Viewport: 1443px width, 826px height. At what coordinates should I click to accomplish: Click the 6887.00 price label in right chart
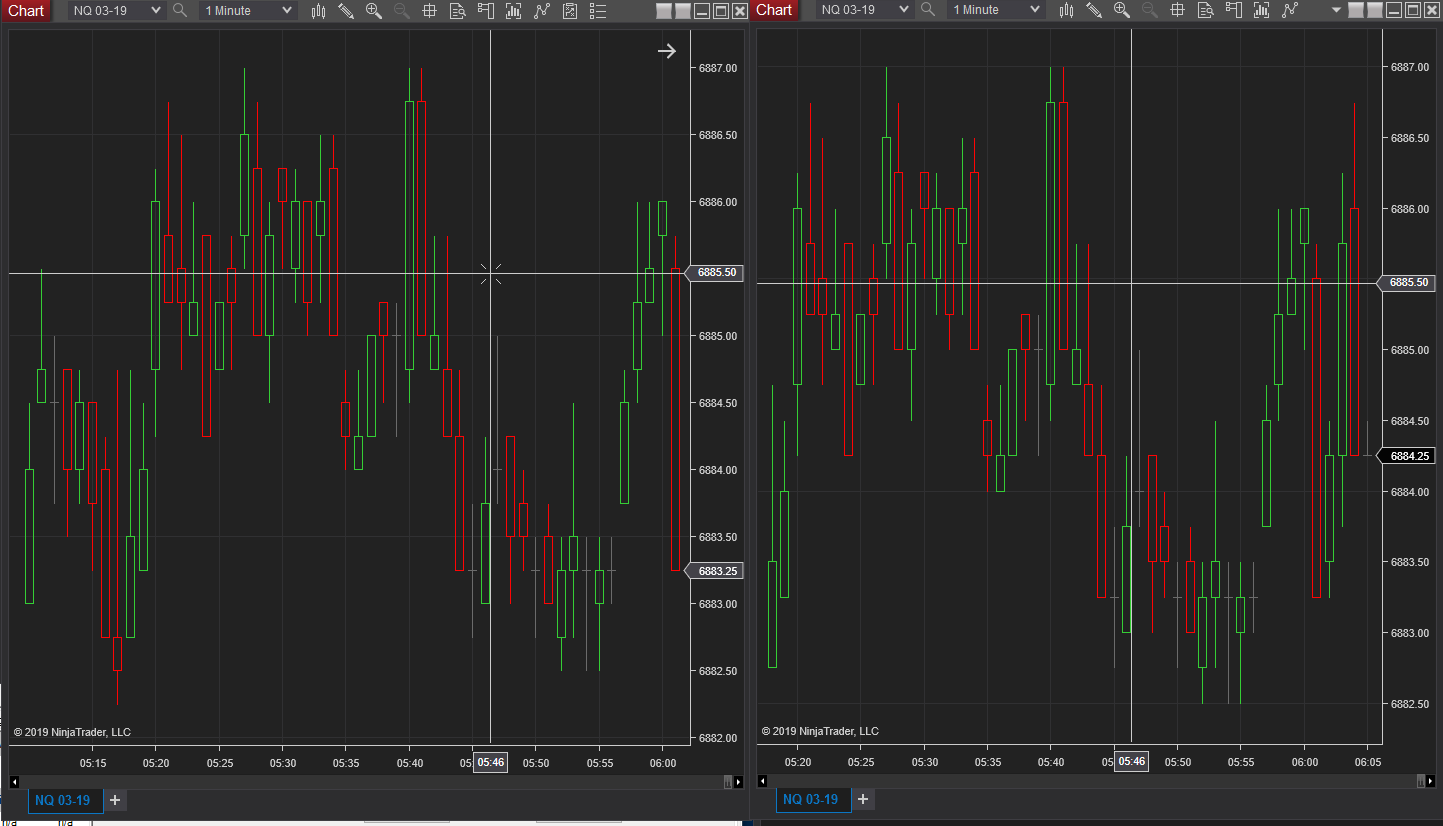click(1410, 67)
